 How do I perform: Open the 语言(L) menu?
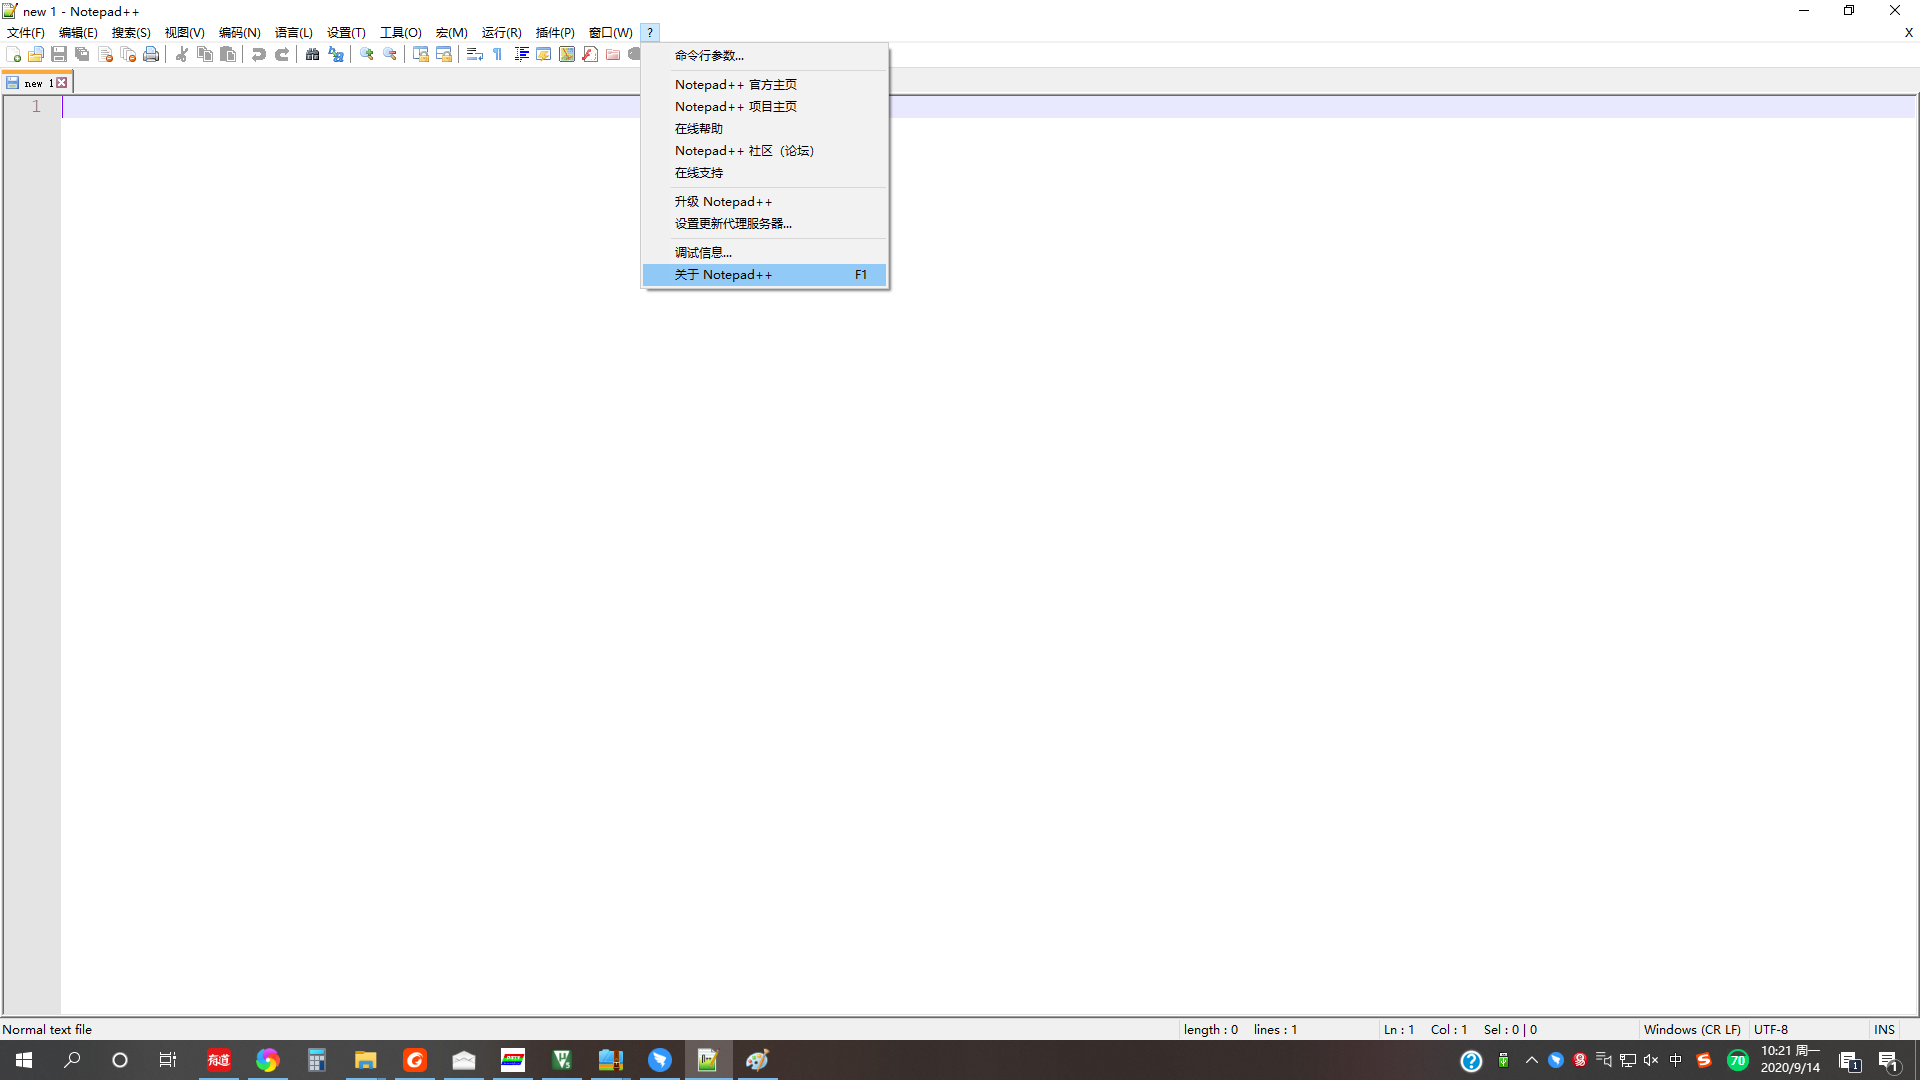pyautogui.click(x=292, y=32)
